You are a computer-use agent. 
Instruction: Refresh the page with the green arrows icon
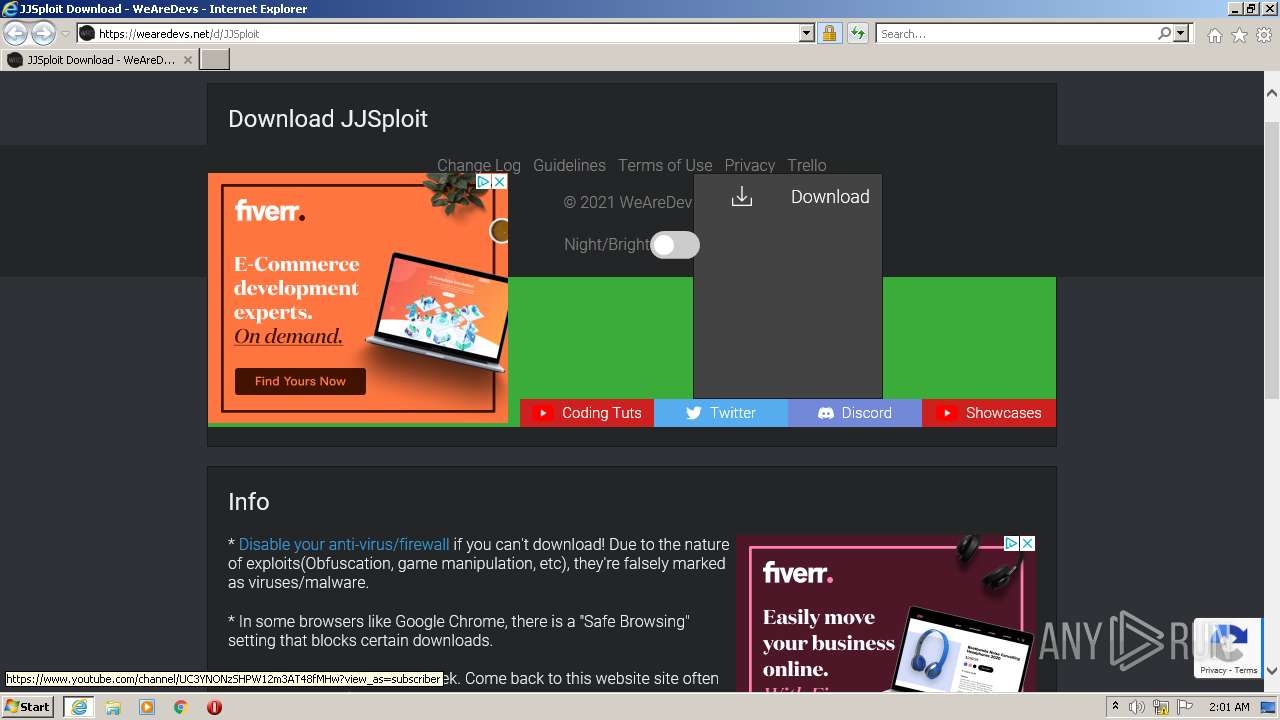coord(857,34)
